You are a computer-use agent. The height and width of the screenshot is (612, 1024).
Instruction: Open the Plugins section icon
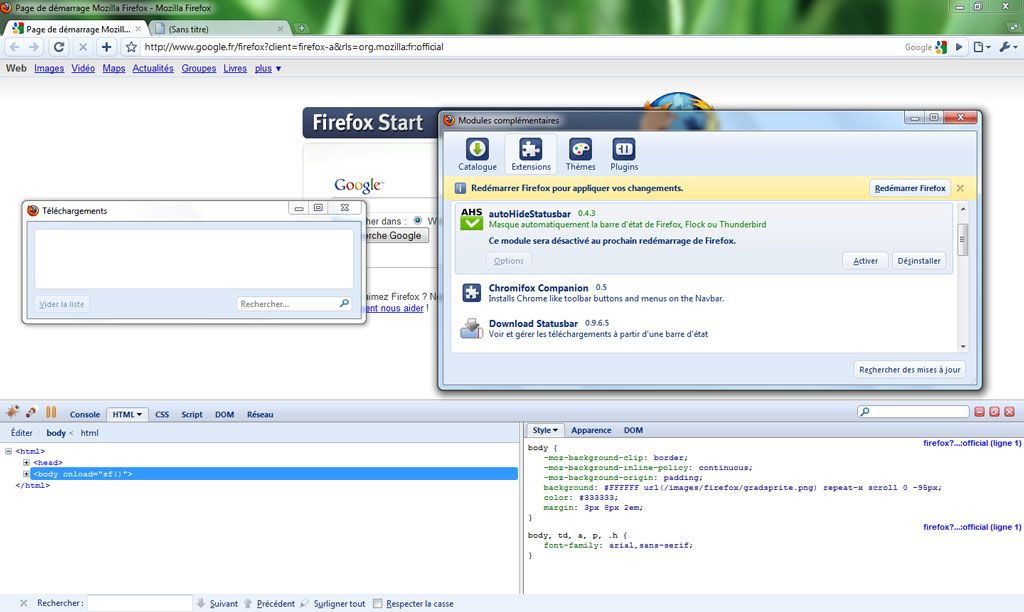(x=623, y=154)
